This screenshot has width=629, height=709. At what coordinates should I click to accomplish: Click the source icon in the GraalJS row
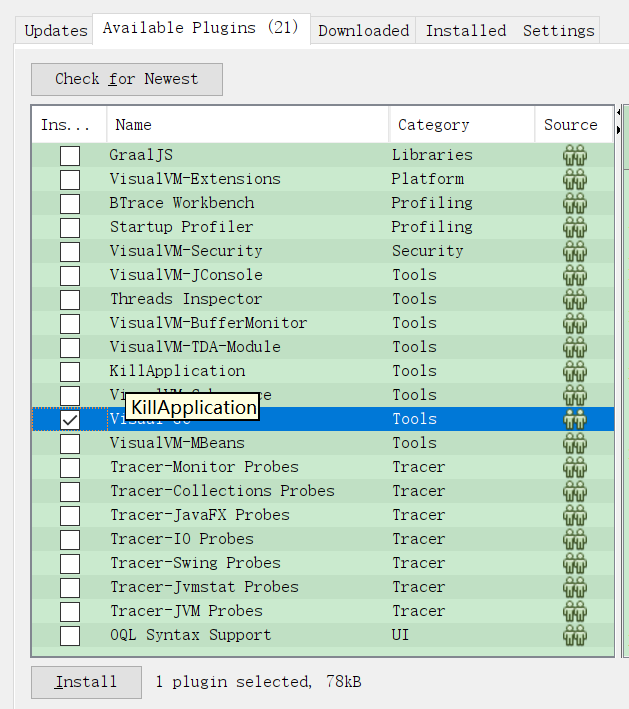point(575,155)
